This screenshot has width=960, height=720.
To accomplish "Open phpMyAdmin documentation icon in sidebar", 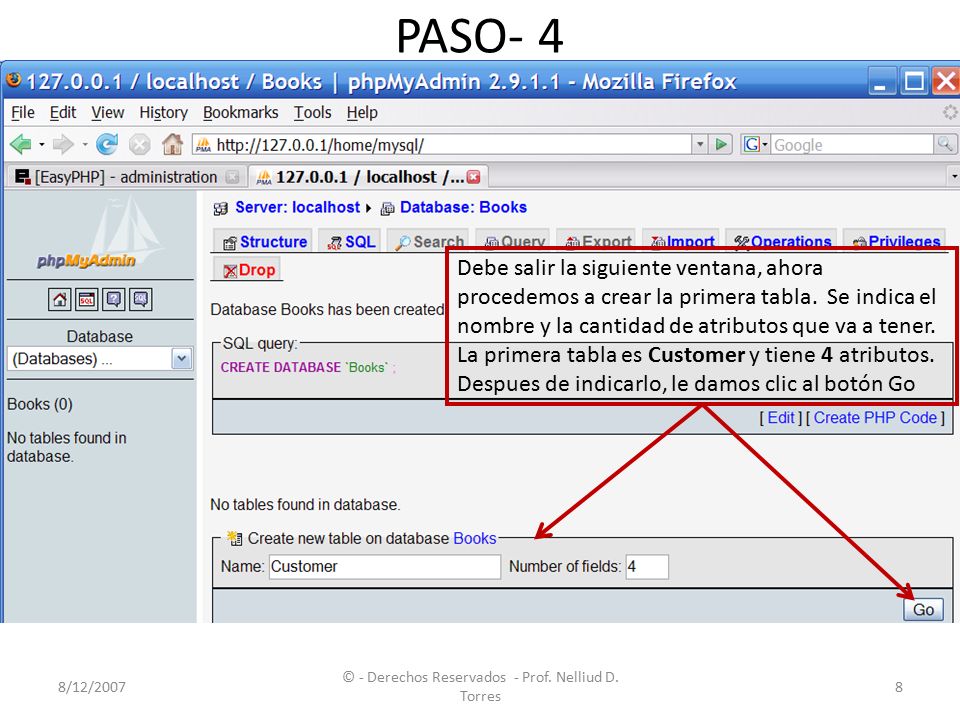I will click(x=113, y=299).
